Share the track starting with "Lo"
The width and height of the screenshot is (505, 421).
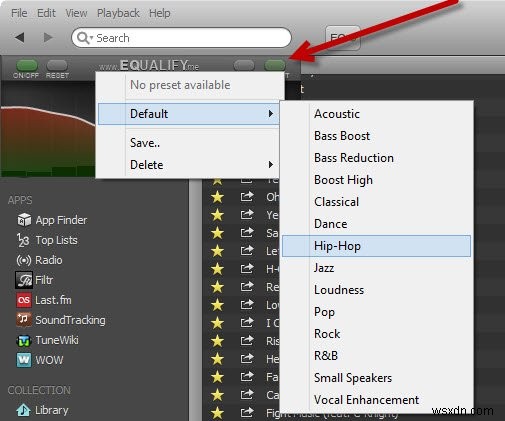click(x=247, y=305)
